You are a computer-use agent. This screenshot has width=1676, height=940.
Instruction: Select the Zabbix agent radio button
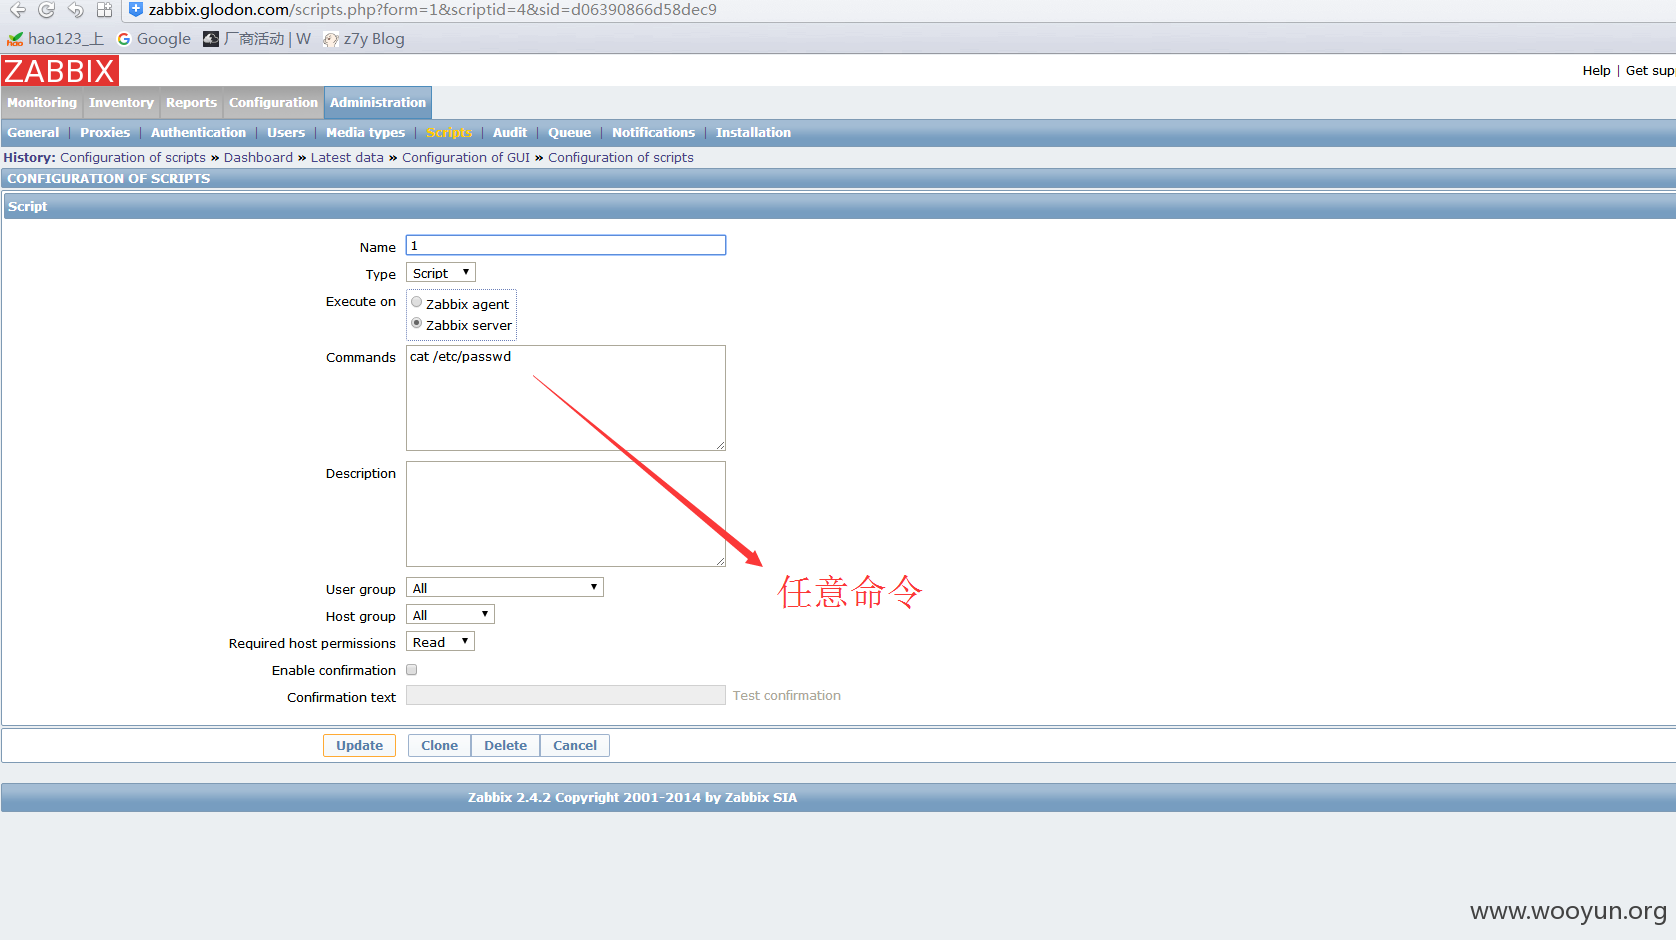[x=417, y=302]
